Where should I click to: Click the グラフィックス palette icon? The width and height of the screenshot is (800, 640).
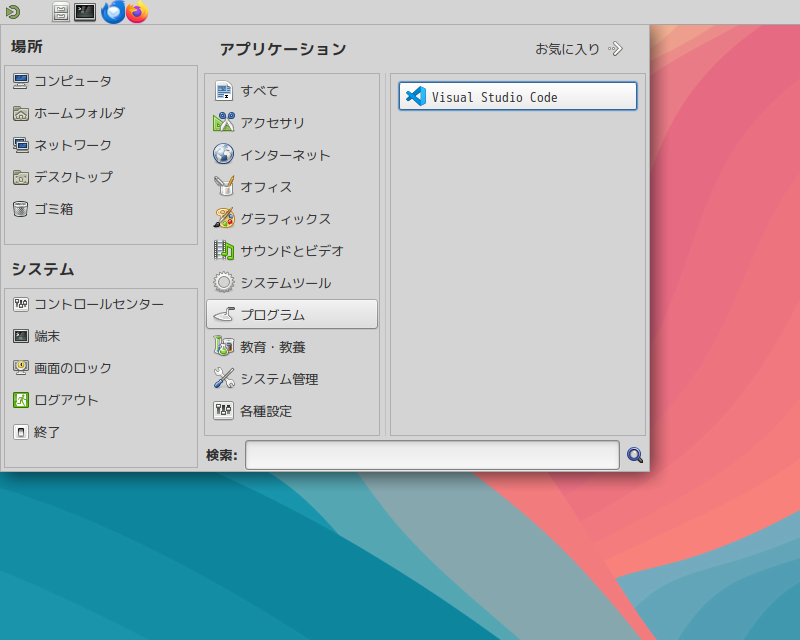click(x=223, y=218)
